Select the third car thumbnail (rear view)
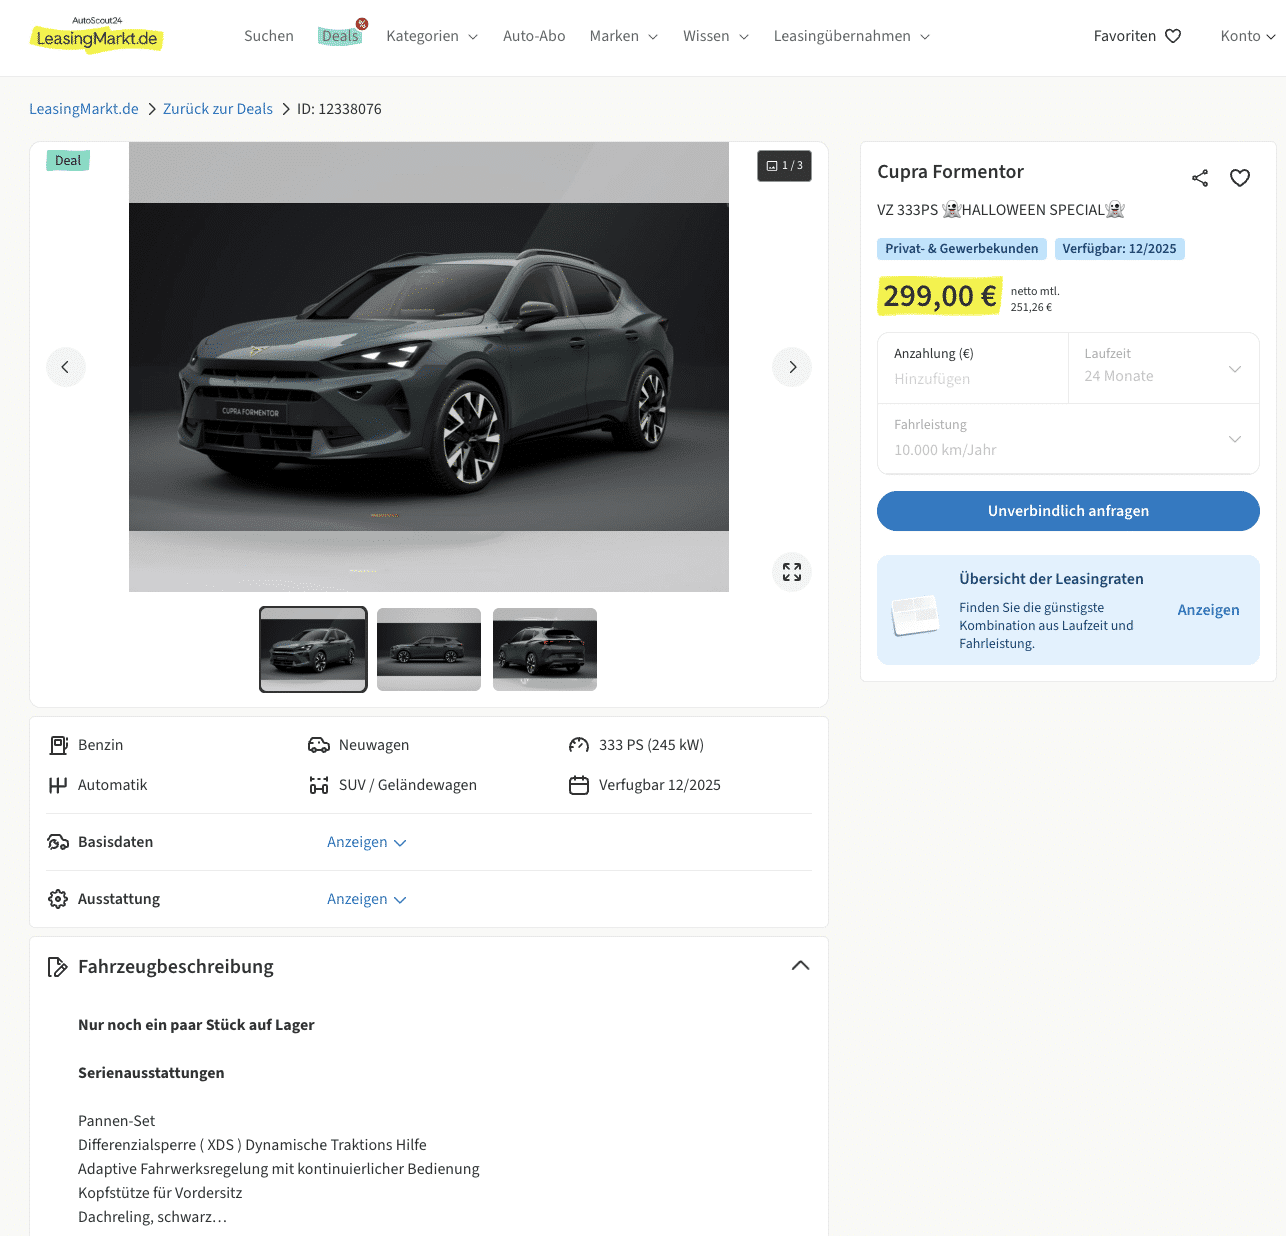 [545, 649]
